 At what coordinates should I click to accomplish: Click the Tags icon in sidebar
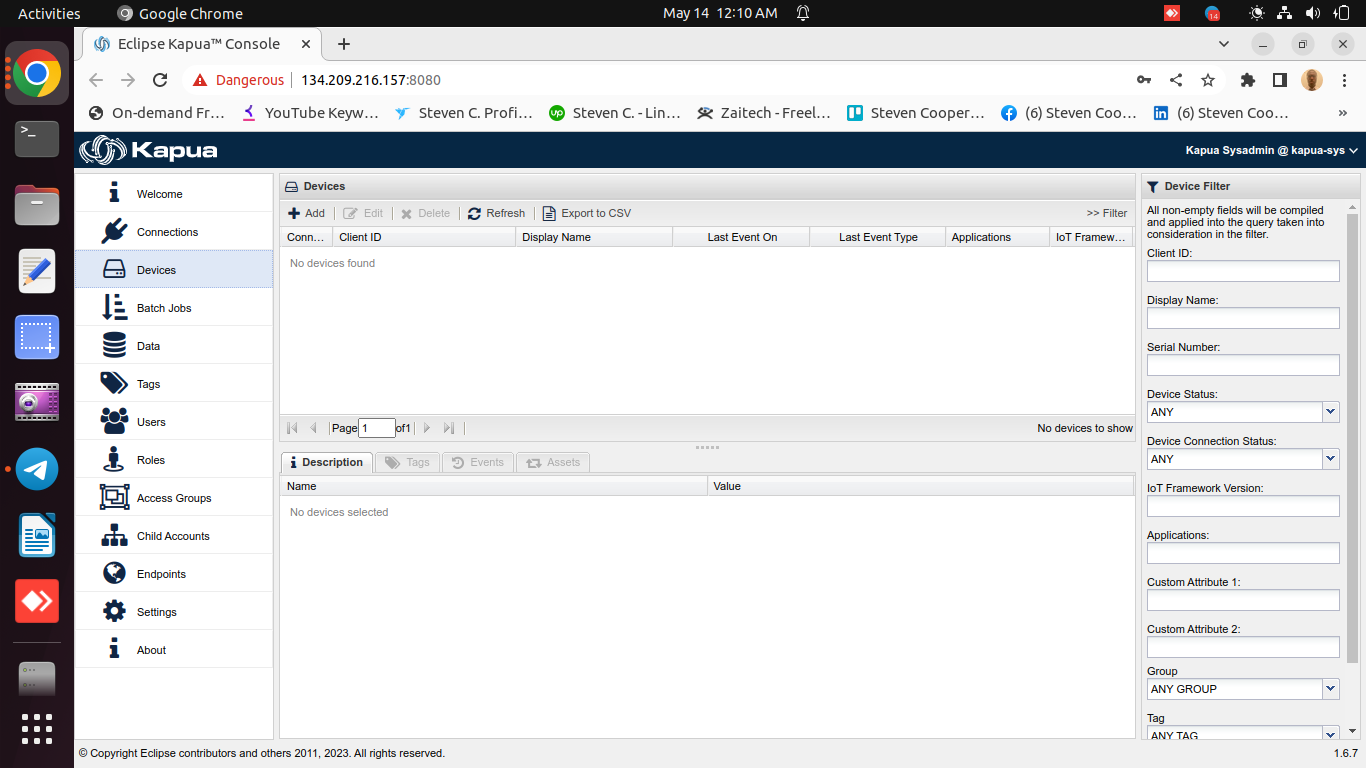[115, 383]
